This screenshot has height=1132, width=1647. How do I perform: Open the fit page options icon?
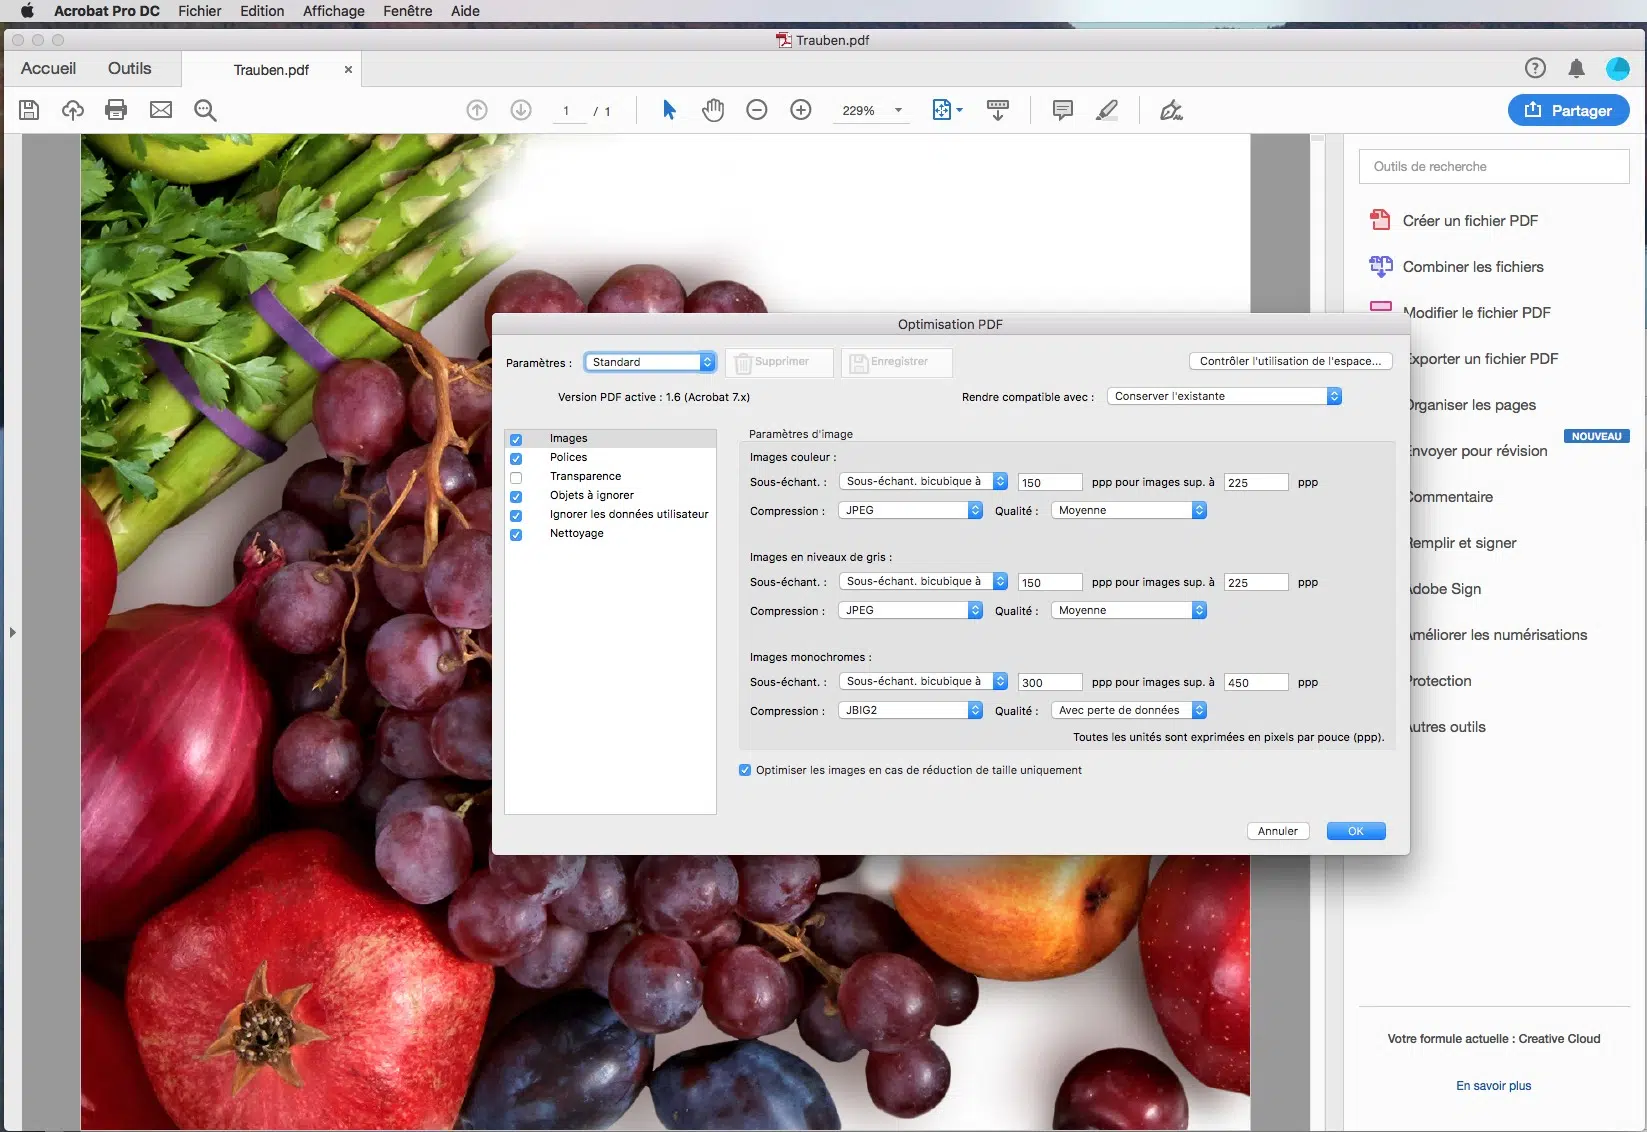[x=947, y=110]
